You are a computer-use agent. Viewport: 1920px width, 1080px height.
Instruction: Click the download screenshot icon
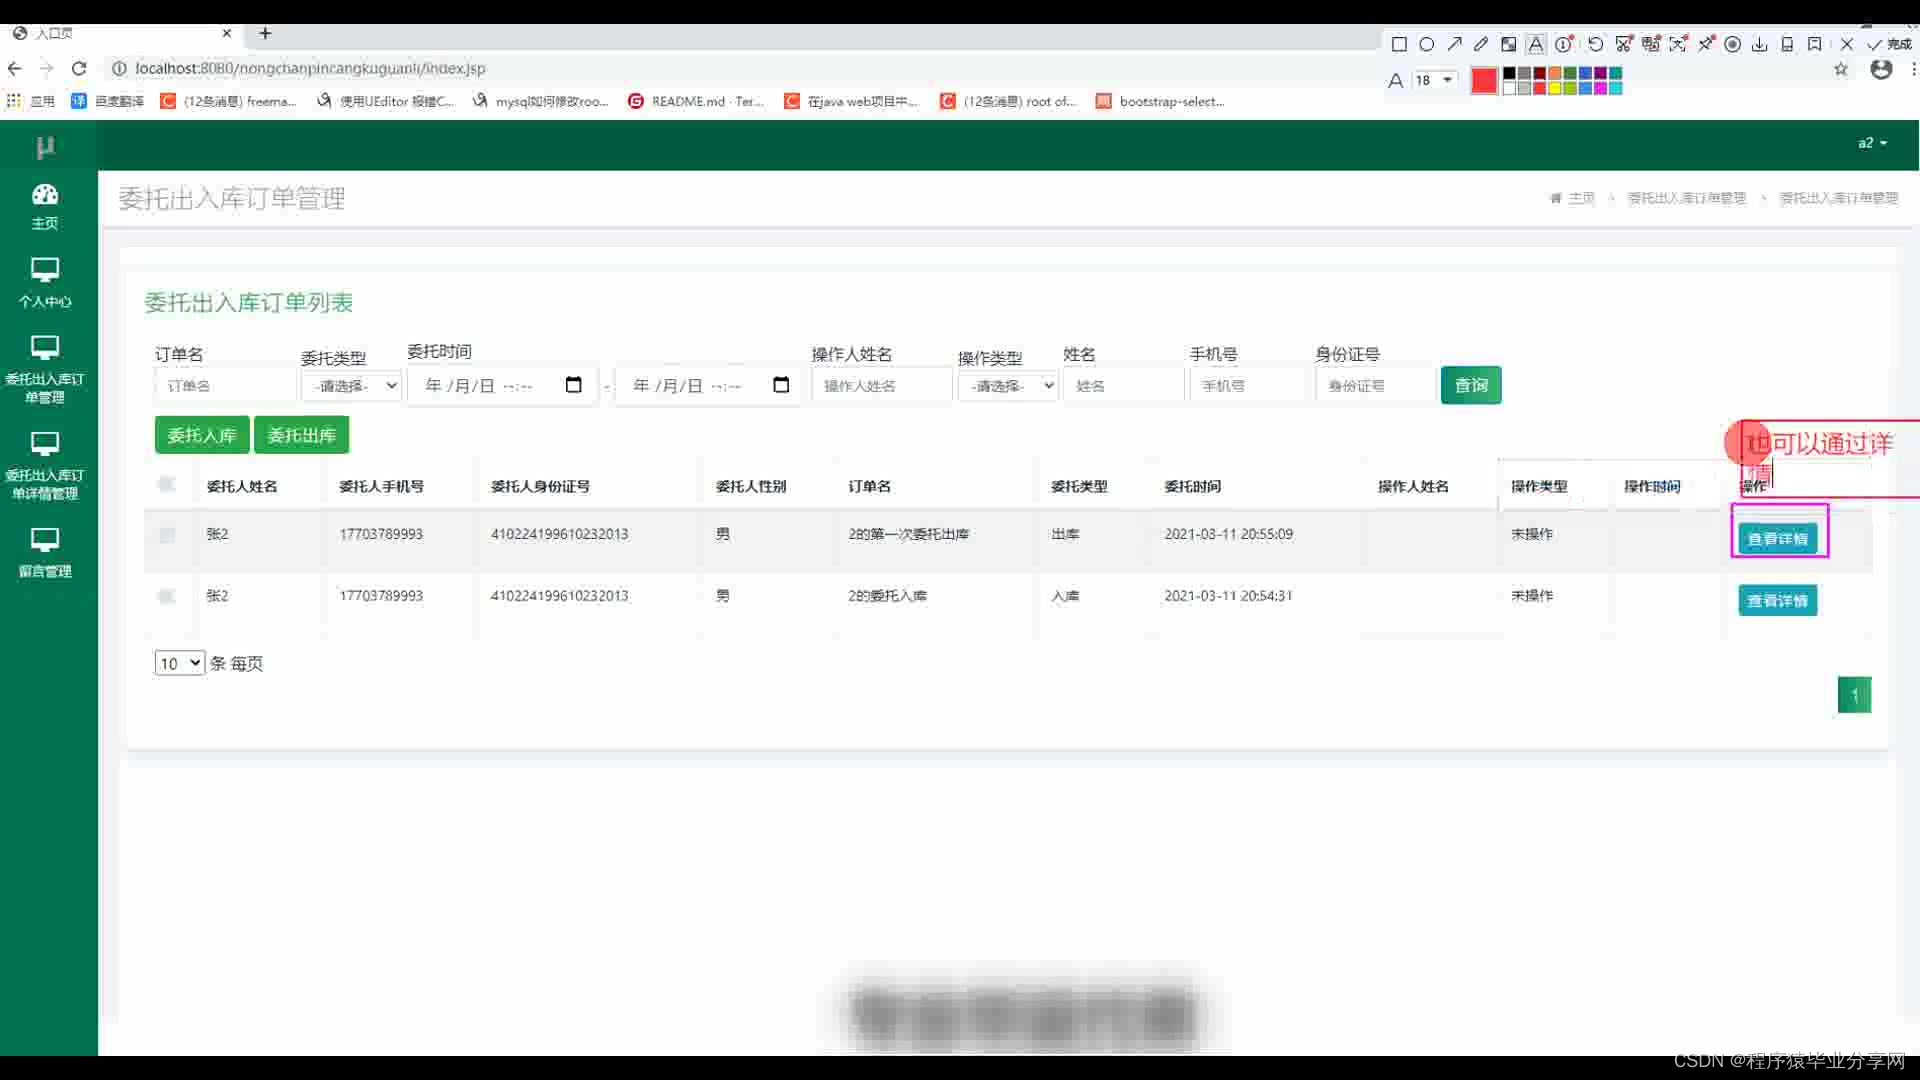pos(1760,44)
